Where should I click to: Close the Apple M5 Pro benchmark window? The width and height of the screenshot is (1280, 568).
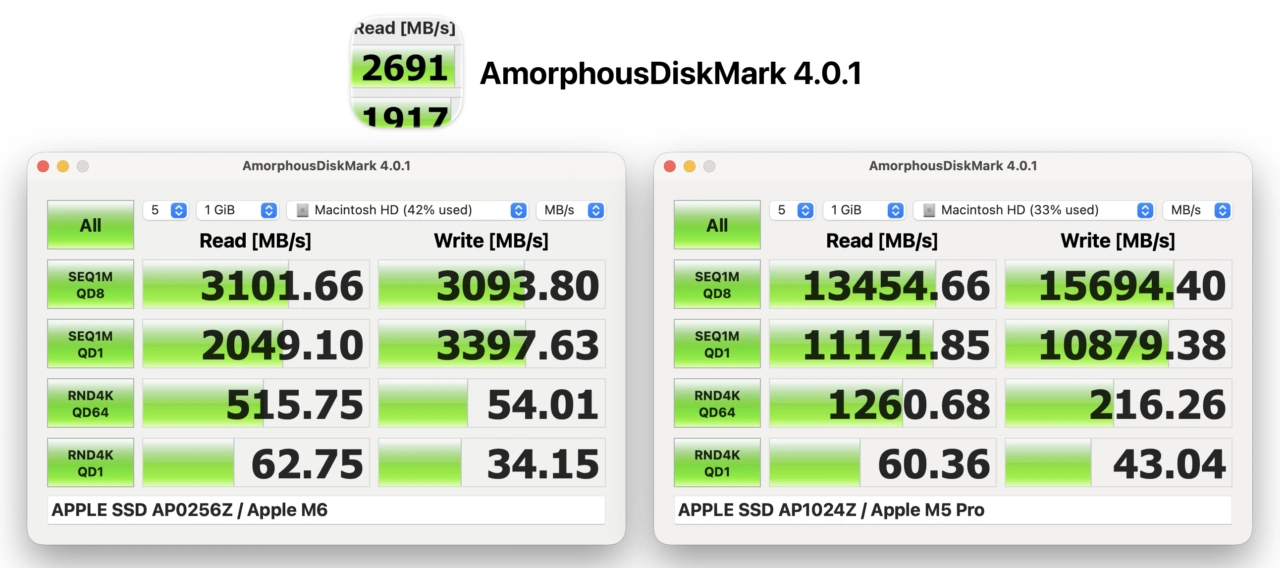(x=670, y=166)
